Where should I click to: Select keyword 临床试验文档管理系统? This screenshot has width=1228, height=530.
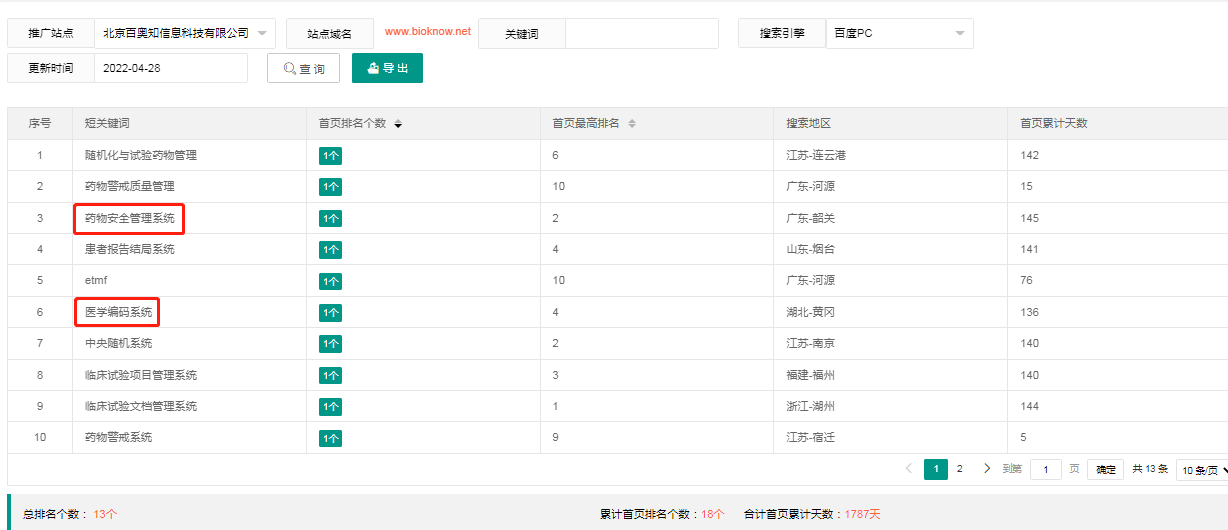(141, 407)
